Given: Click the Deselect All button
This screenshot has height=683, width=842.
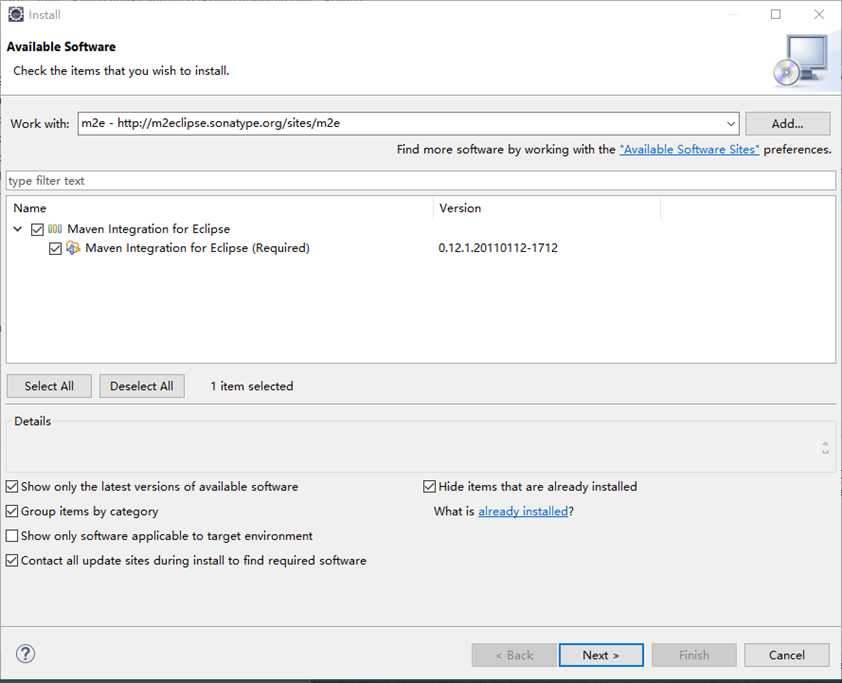Looking at the screenshot, I should [x=142, y=386].
